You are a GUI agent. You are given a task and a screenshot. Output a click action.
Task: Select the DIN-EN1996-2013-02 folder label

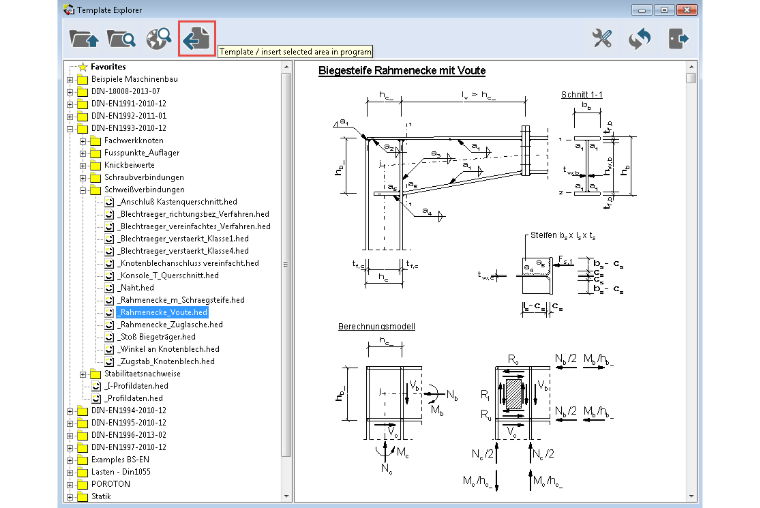[128, 435]
